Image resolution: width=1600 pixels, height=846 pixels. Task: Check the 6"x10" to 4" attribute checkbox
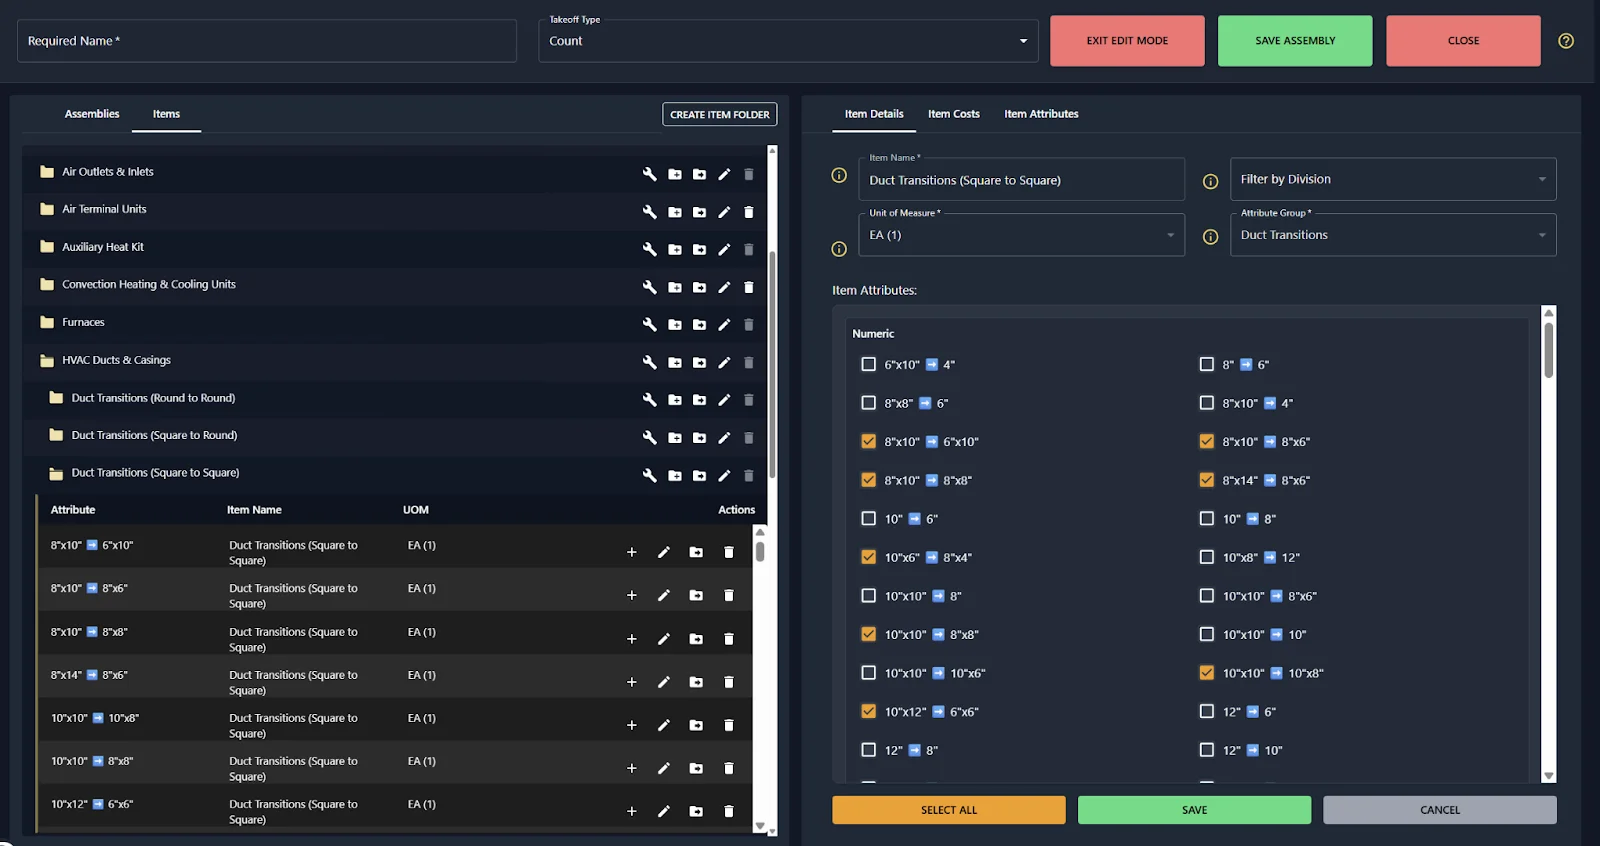coord(868,365)
